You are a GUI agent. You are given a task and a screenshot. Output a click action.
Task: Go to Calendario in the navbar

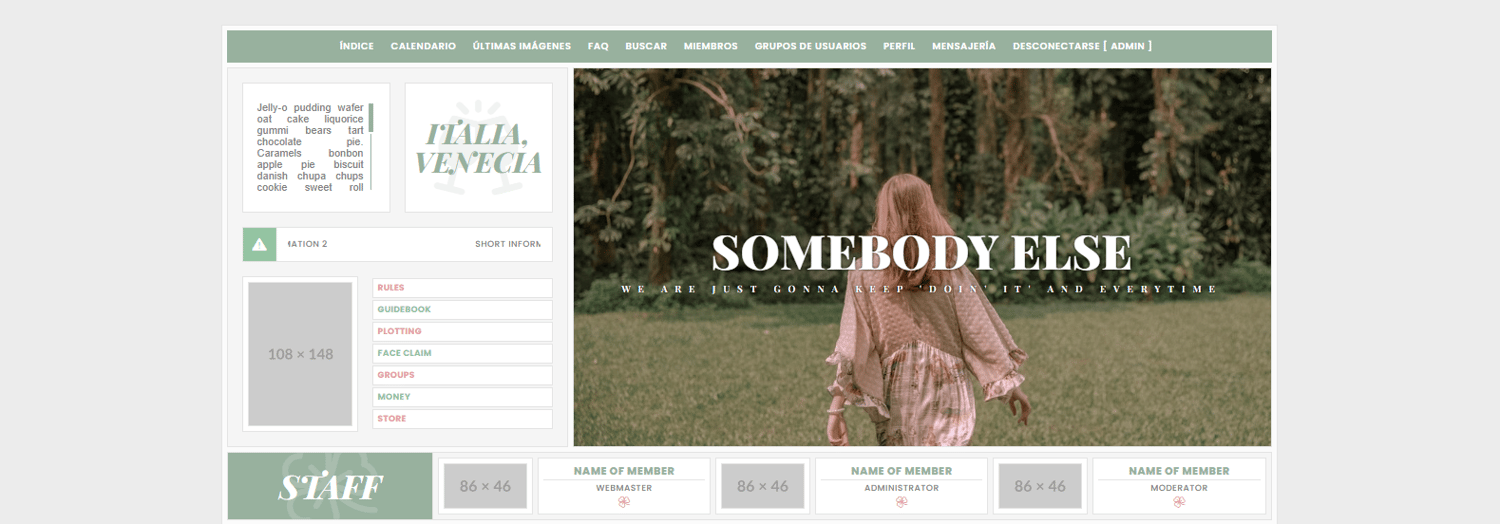pyautogui.click(x=423, y=46)
